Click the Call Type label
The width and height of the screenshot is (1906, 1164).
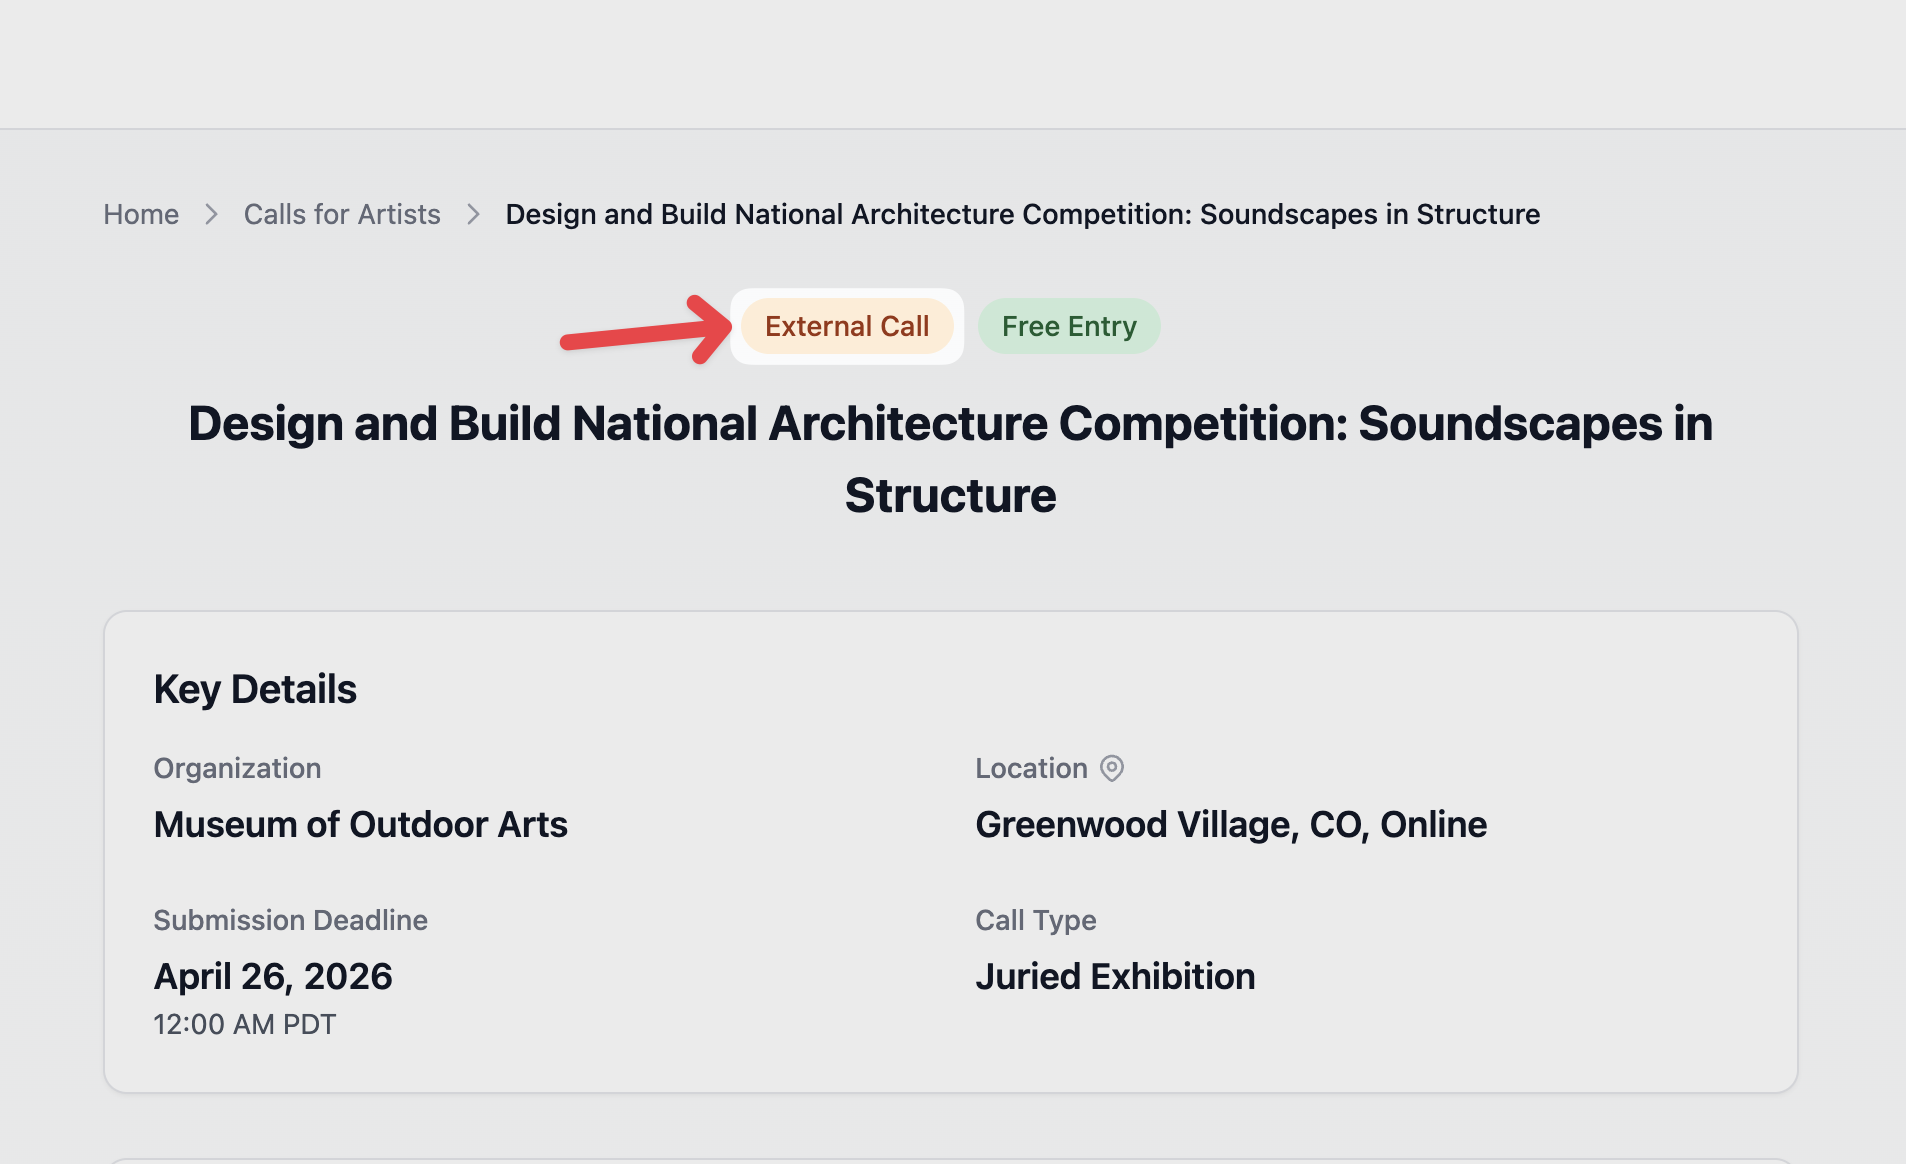click(x=1035, y=920)
